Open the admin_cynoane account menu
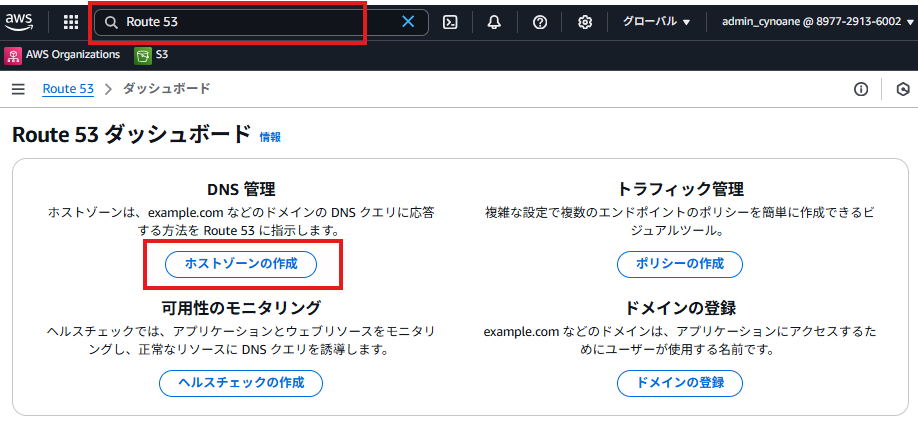 817,22
